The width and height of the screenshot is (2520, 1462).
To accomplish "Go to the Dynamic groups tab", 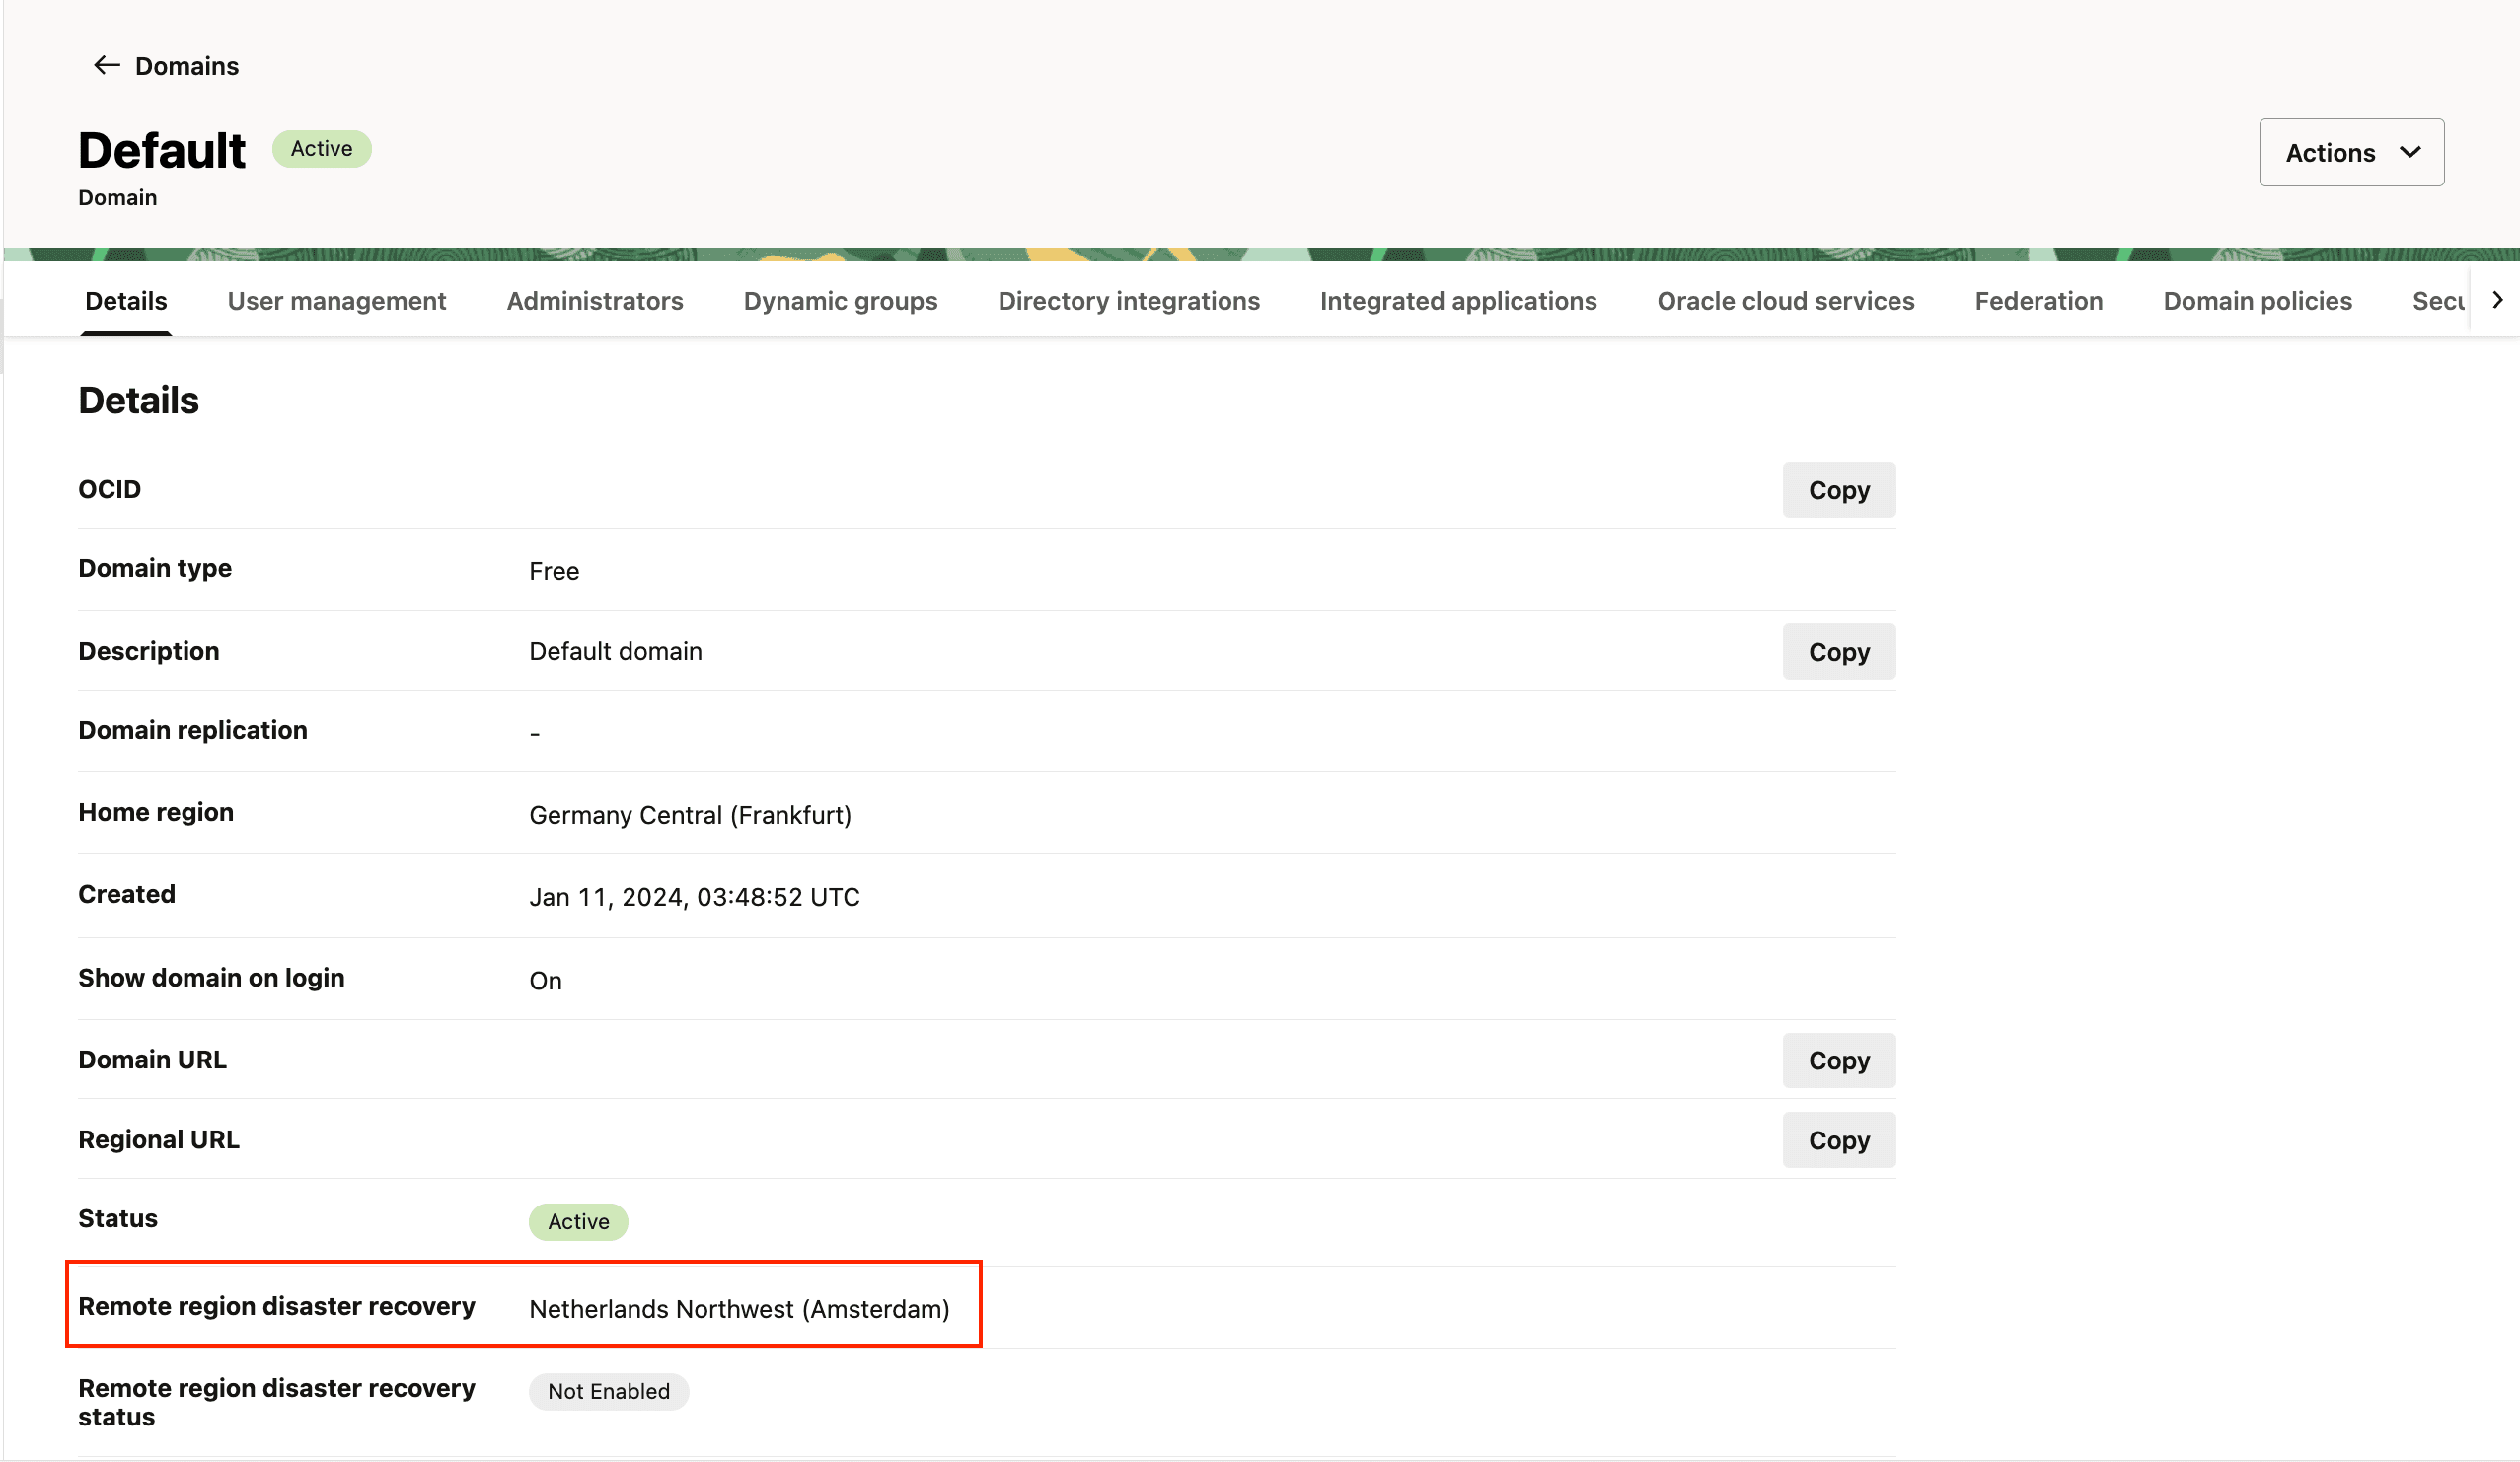I will point(840,301).
